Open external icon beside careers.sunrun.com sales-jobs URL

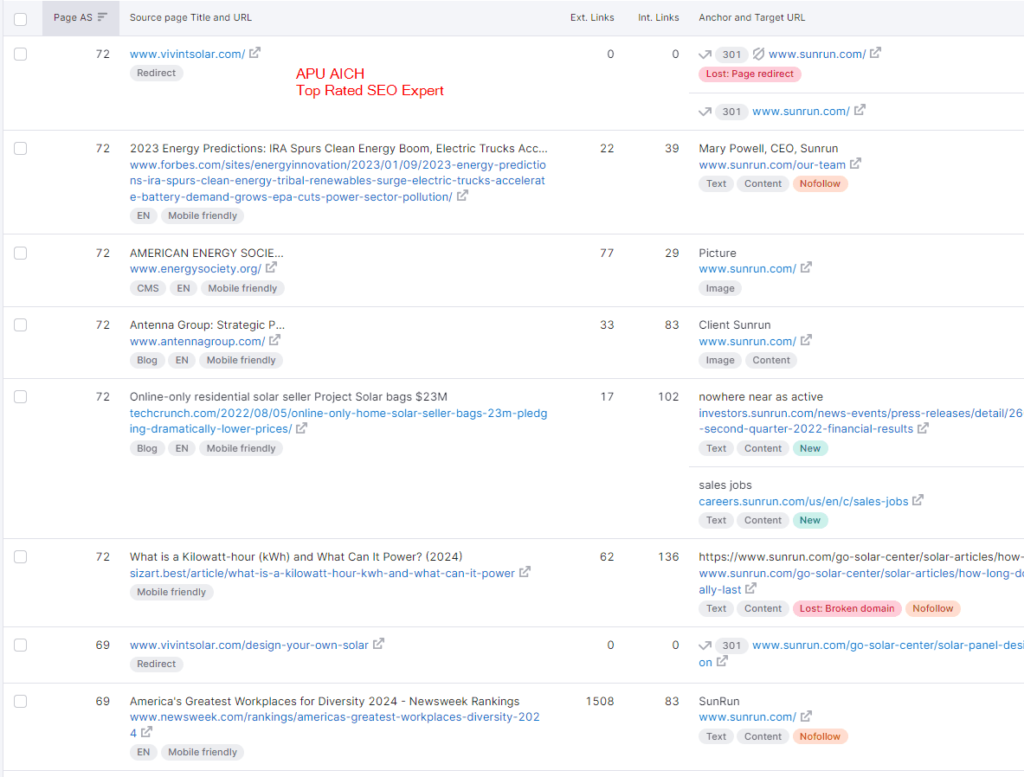(918, 500)
